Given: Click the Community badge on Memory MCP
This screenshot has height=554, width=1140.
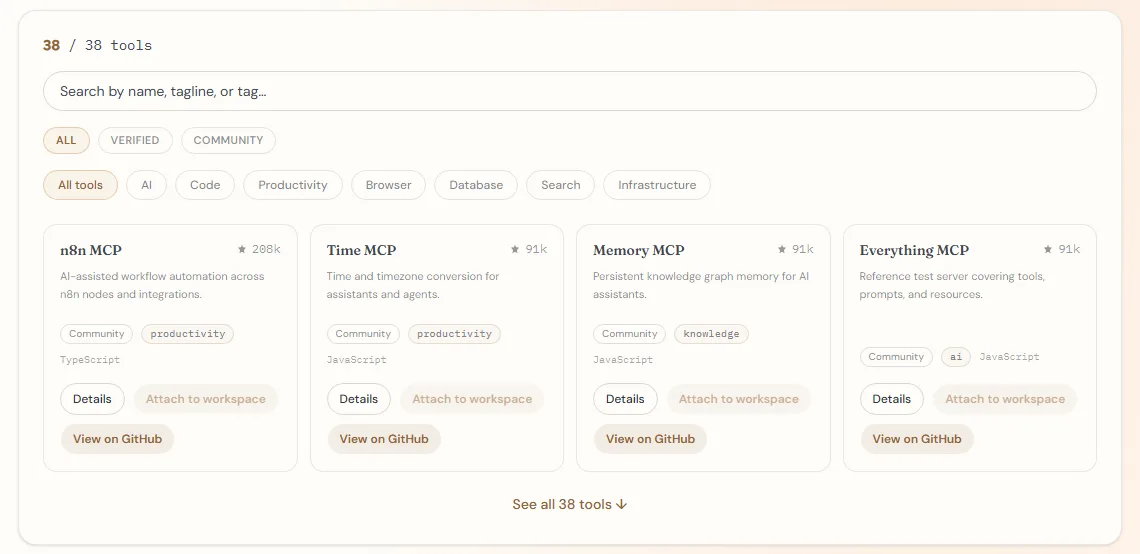Looking at the screenshot, I should tap(630, 334).
